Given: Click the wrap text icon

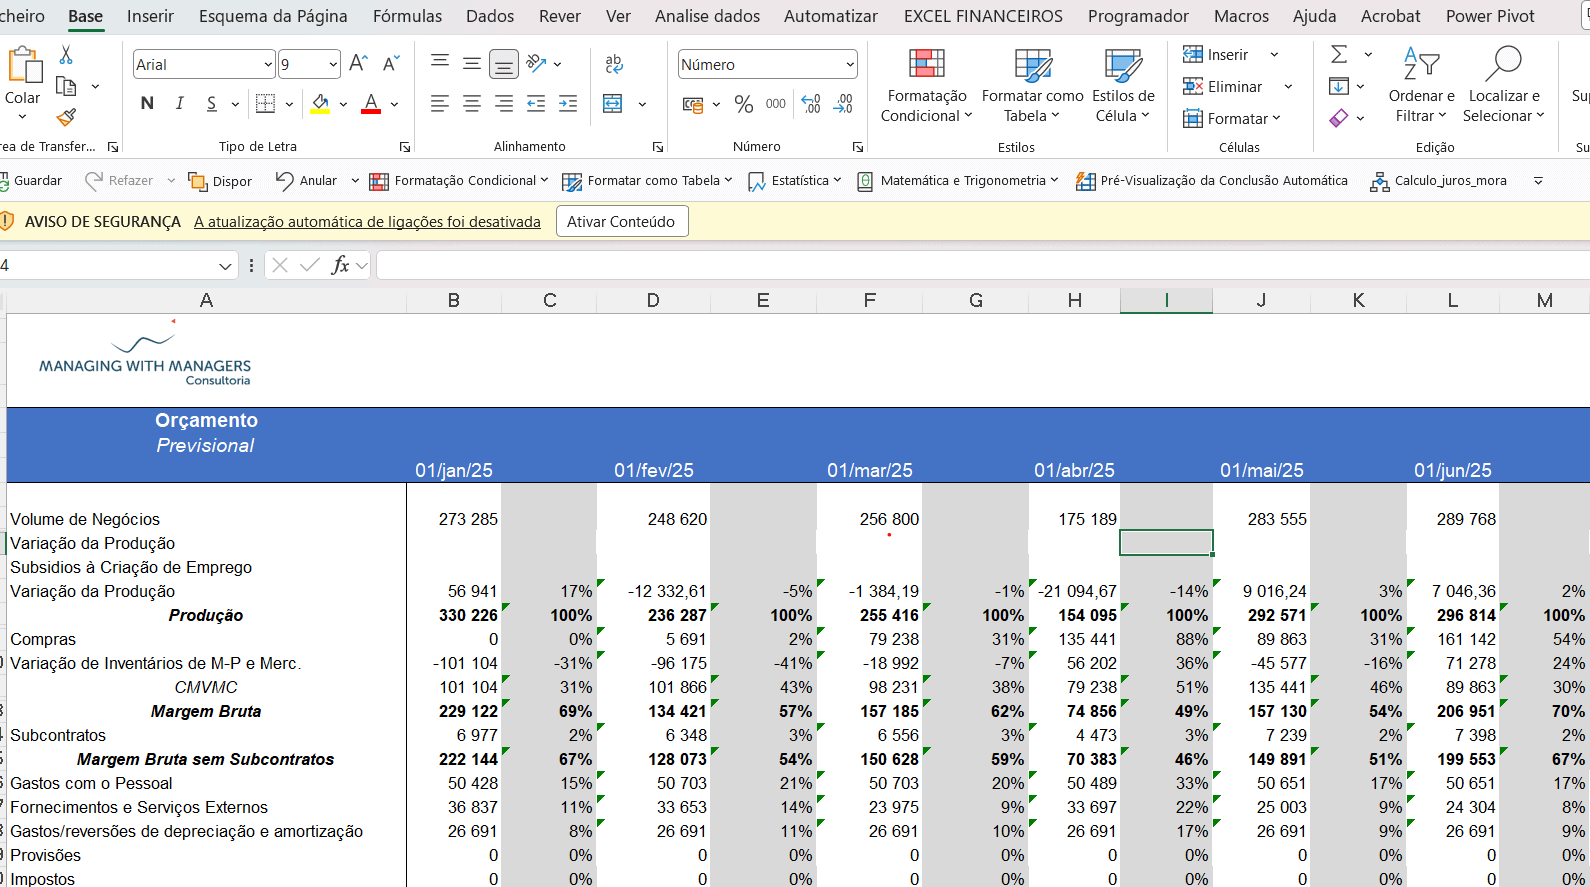Looking at the screenshot, I should pos(614,64).
